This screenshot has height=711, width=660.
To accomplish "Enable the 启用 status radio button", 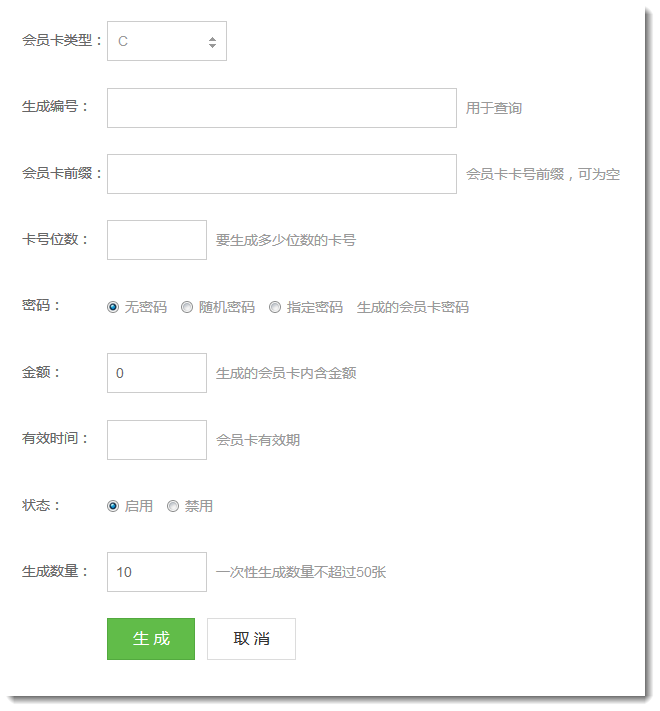I will [113, 506].
